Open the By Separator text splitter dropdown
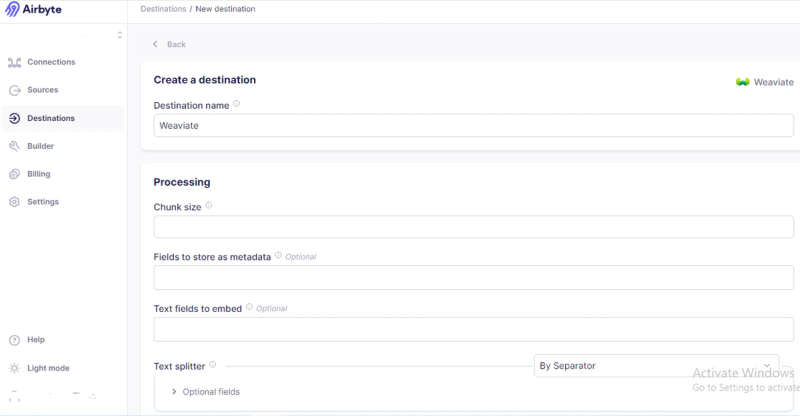Screen dimensions: 800x416 [x=656, y=365]
